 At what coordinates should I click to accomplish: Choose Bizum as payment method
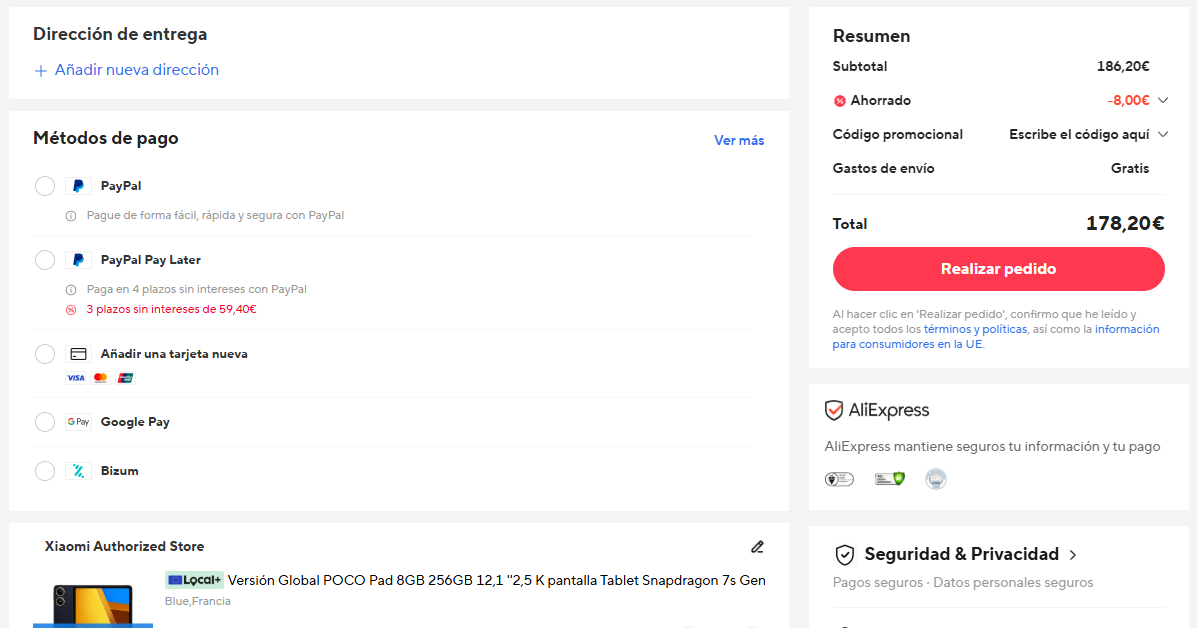click(45, 471)
